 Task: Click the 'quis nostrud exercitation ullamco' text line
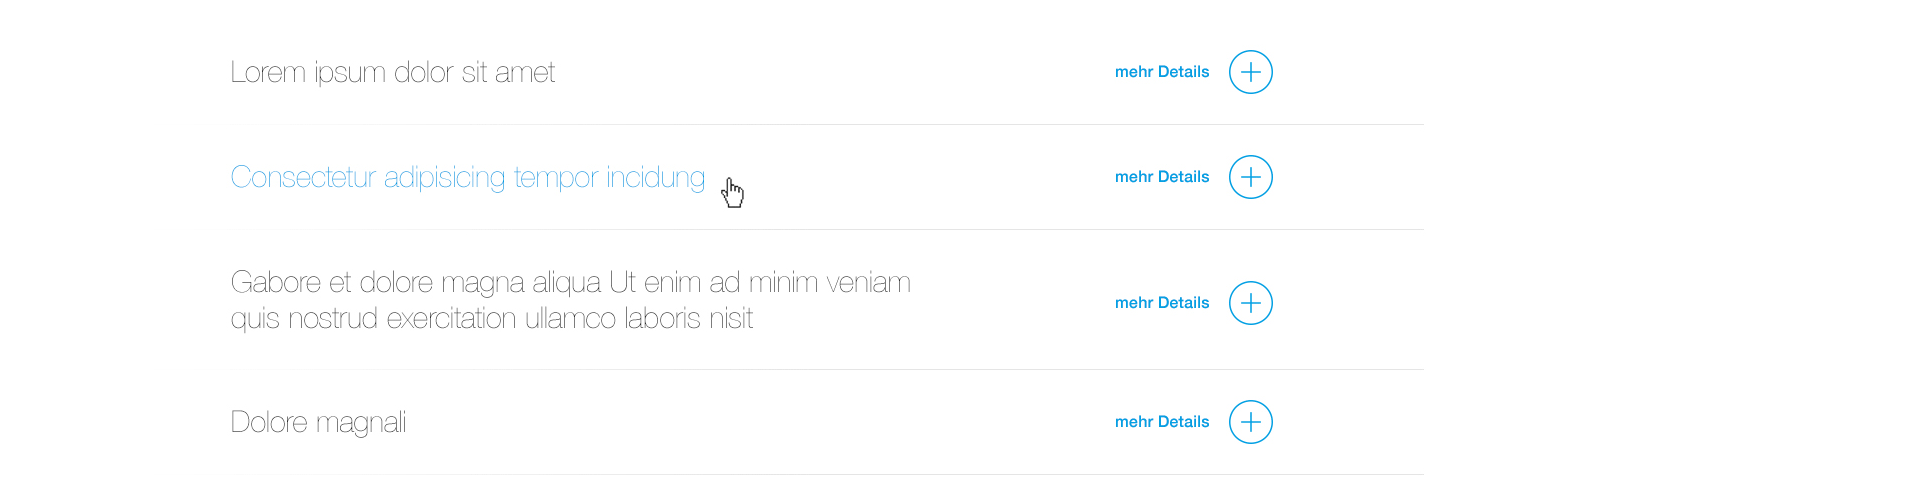491,319
